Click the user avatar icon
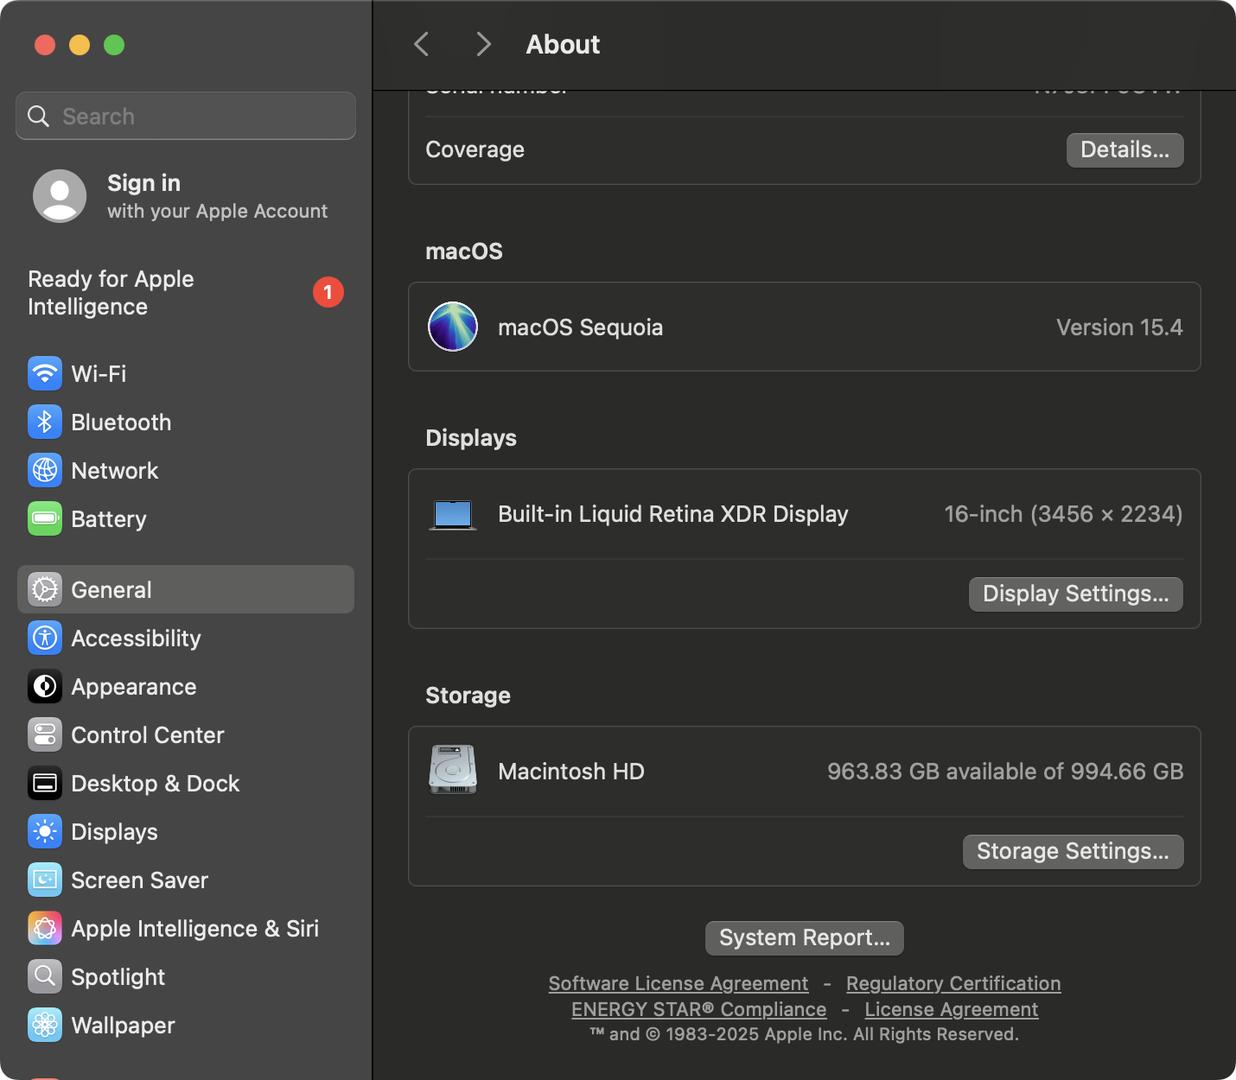This screenshot has width=1236, height=1080. click(60, 196)
